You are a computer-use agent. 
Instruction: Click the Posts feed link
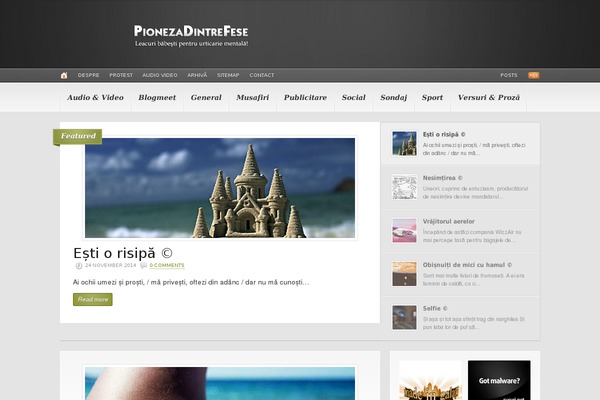tap(509, 75)
